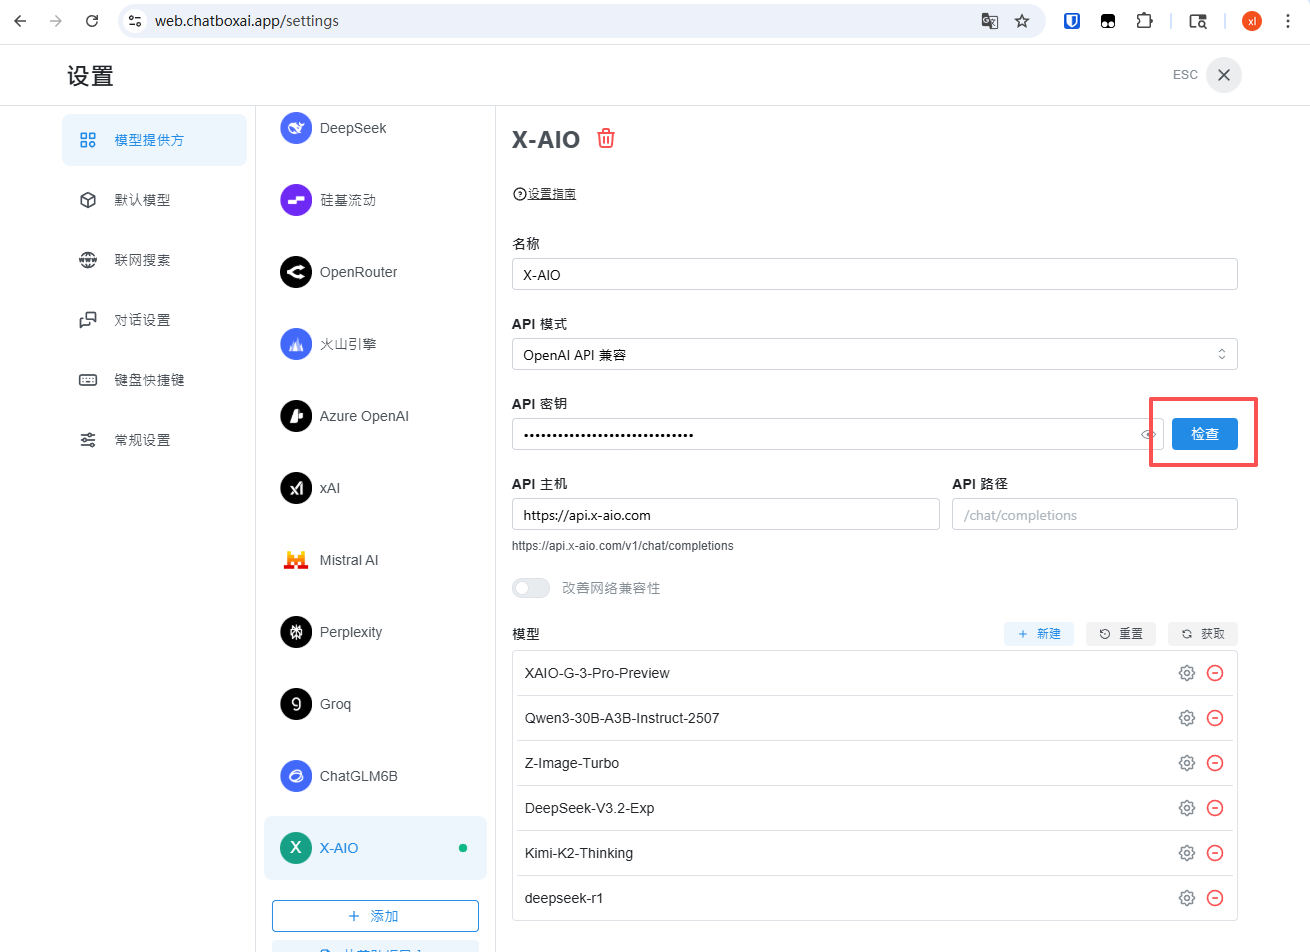
Task: Click the translate page icon in address bar
Action: (x=990, y=21)
